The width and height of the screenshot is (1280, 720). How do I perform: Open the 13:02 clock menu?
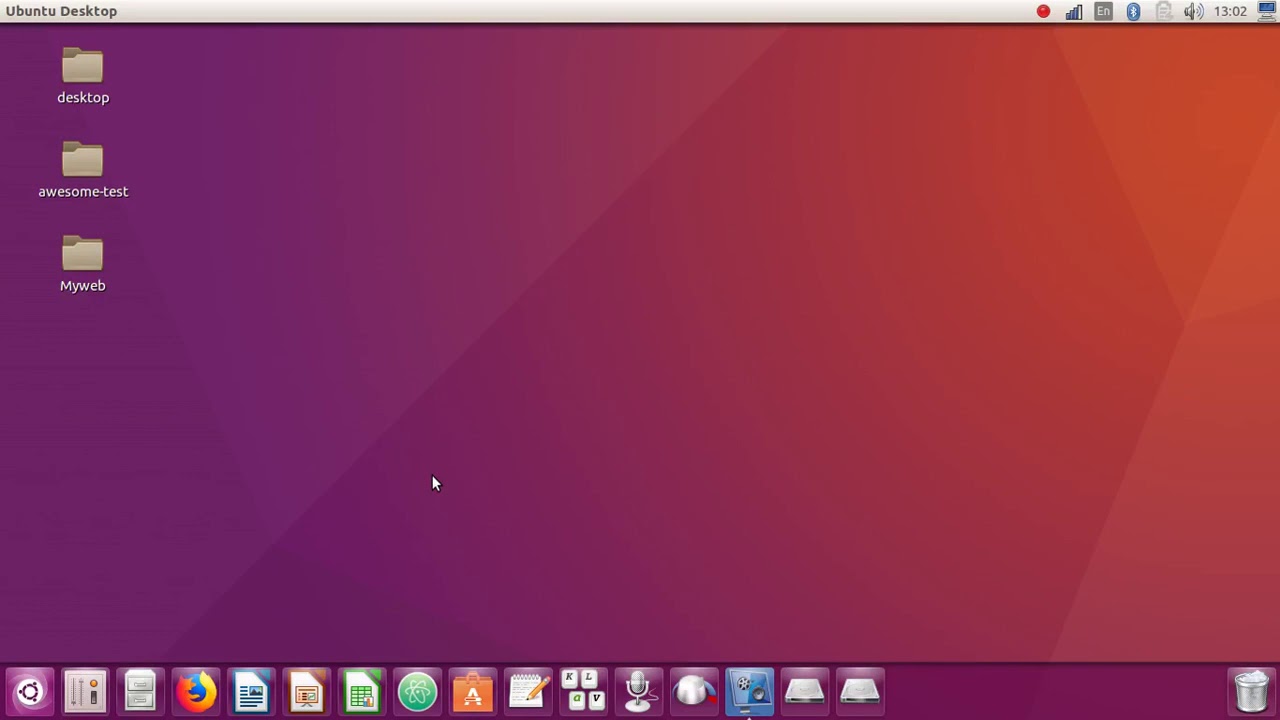(1230, 11)
